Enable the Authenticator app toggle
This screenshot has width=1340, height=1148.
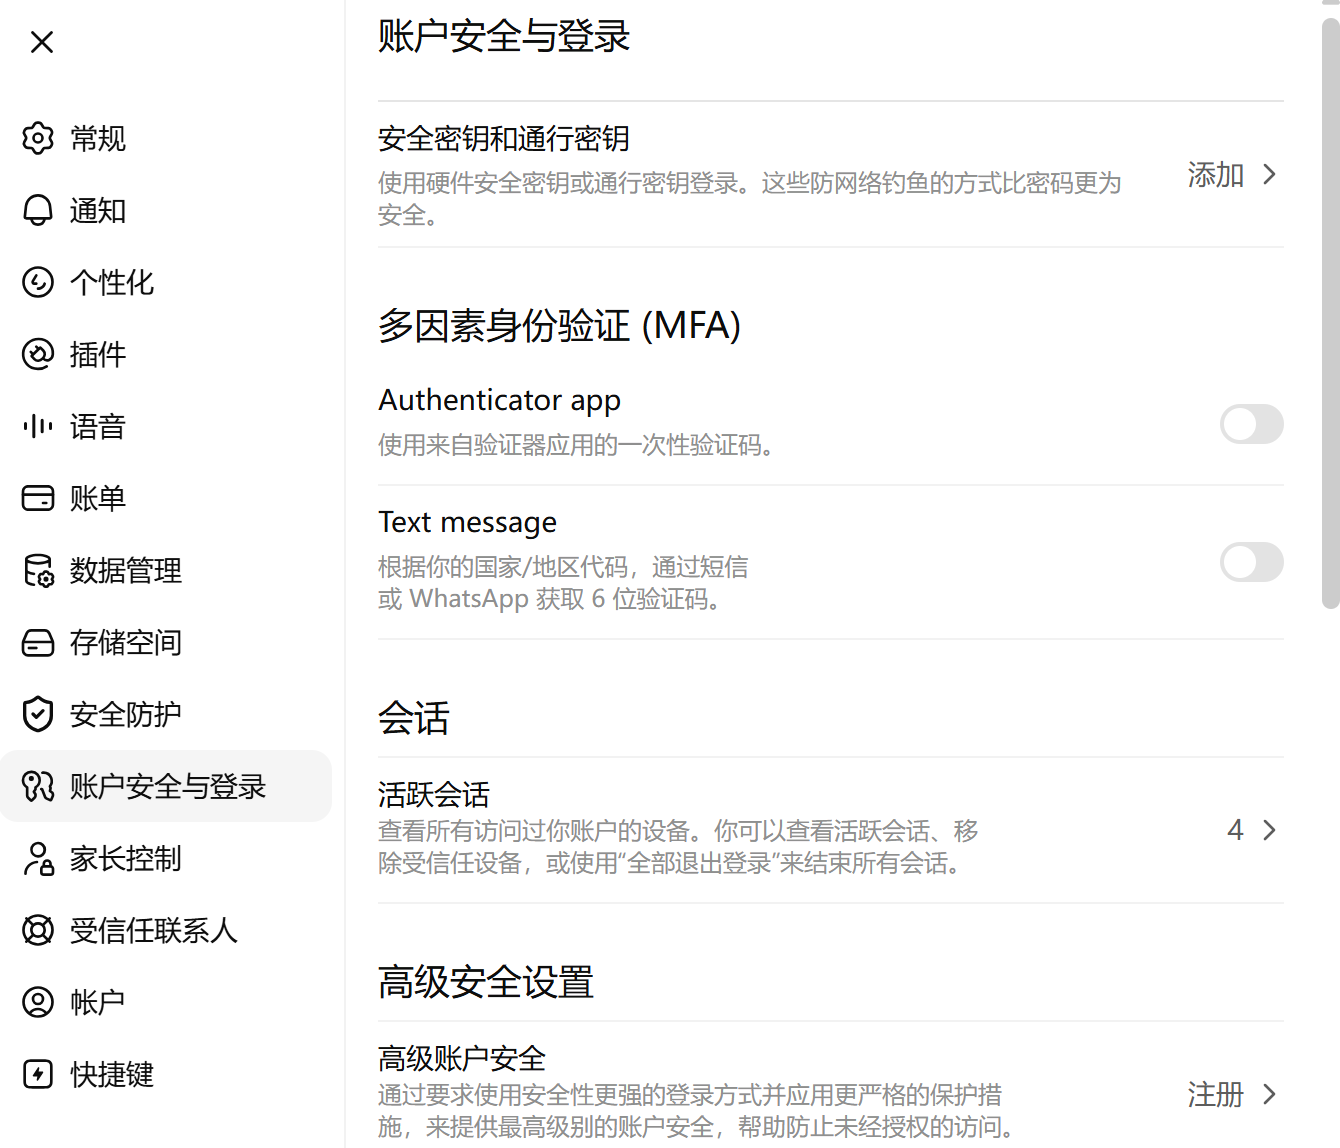[1251, 424]
